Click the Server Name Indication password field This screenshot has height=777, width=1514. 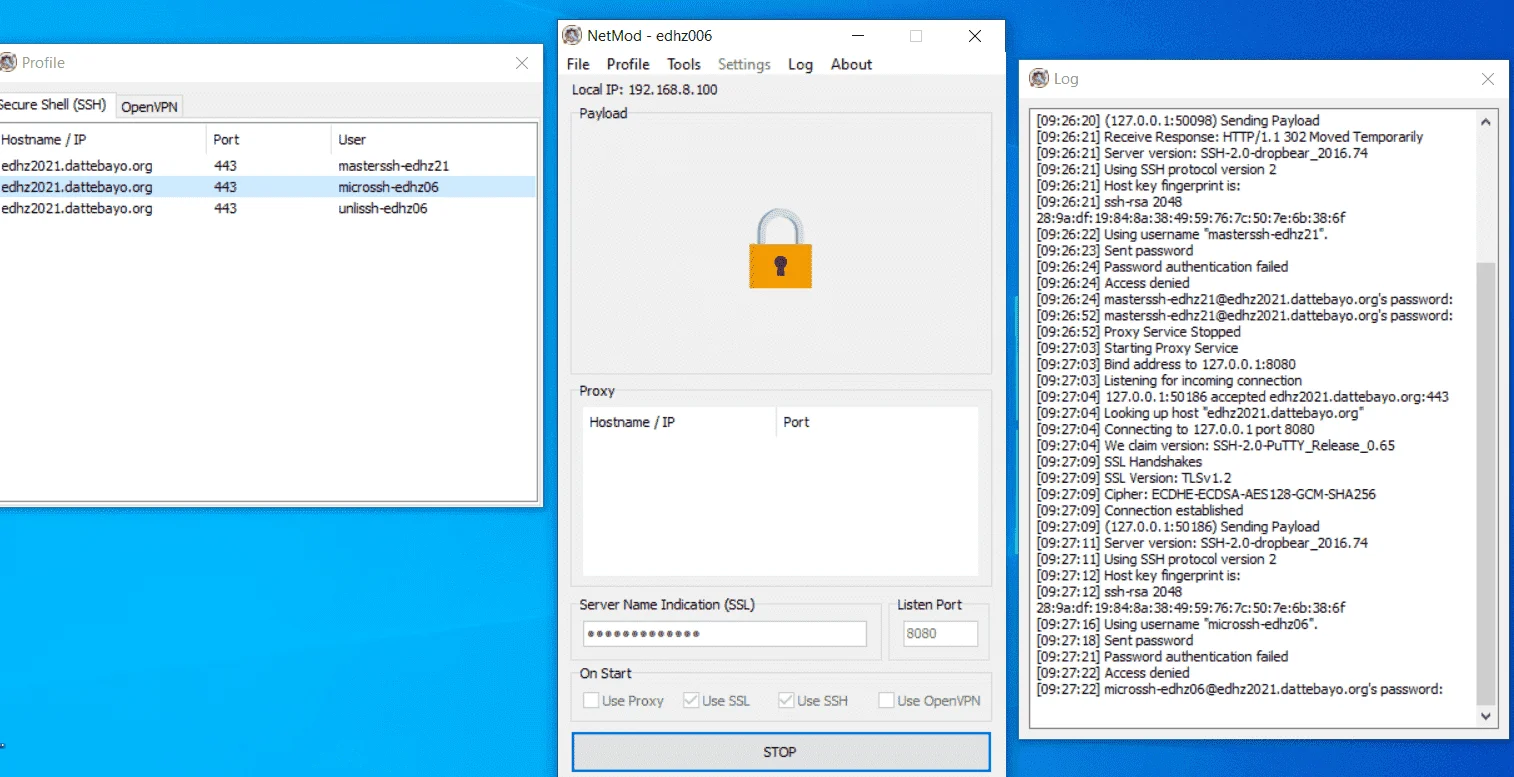point(725,634)
